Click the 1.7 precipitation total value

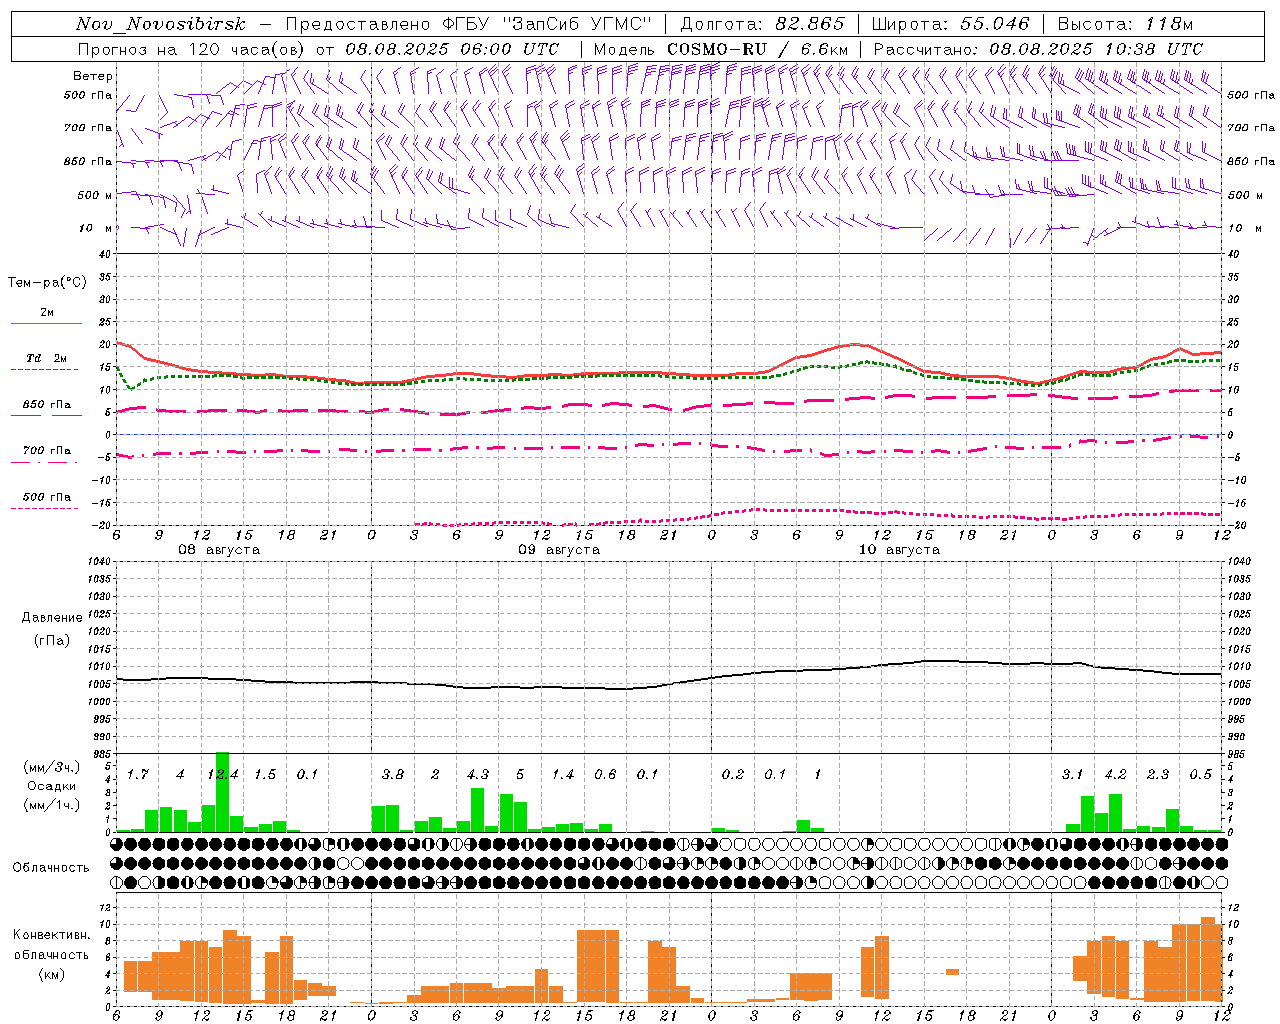tap(138, 775)
